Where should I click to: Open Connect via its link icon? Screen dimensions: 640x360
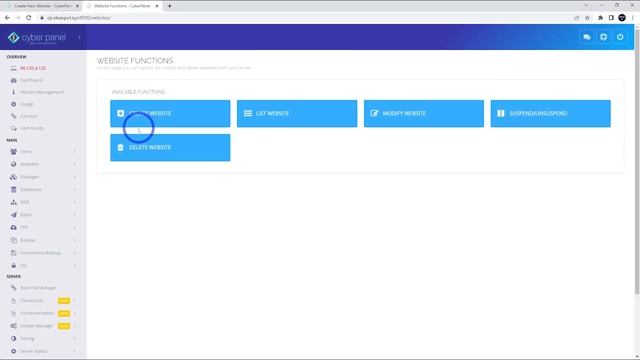[13, 116]
